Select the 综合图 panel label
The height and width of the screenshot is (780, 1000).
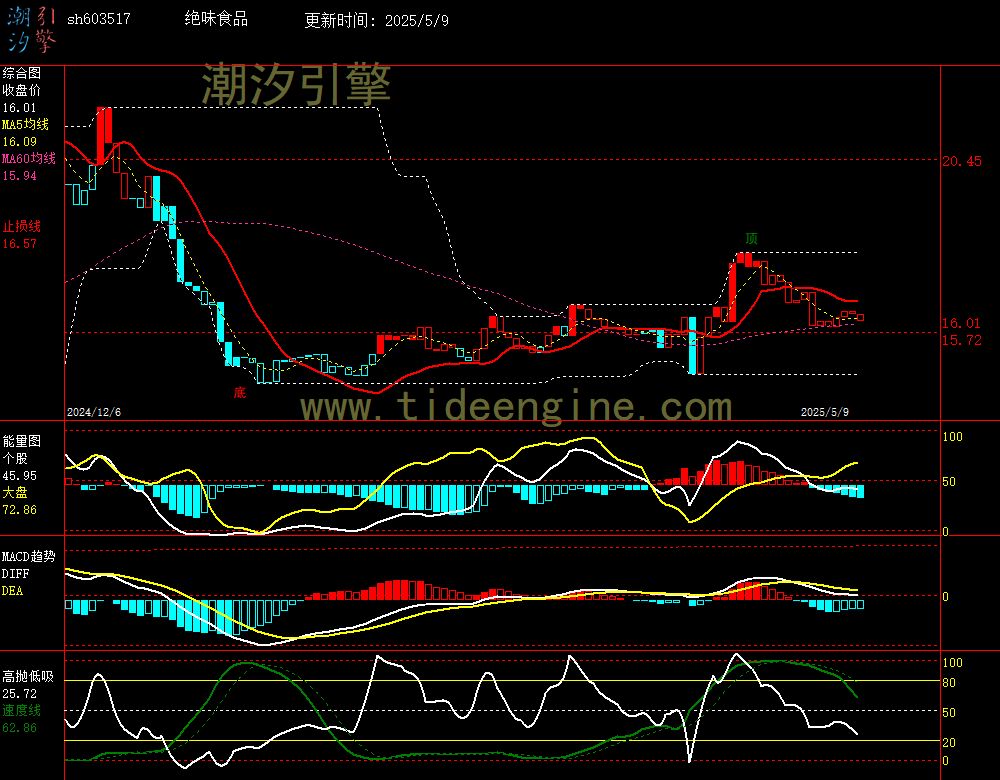(x=22, y=73)
